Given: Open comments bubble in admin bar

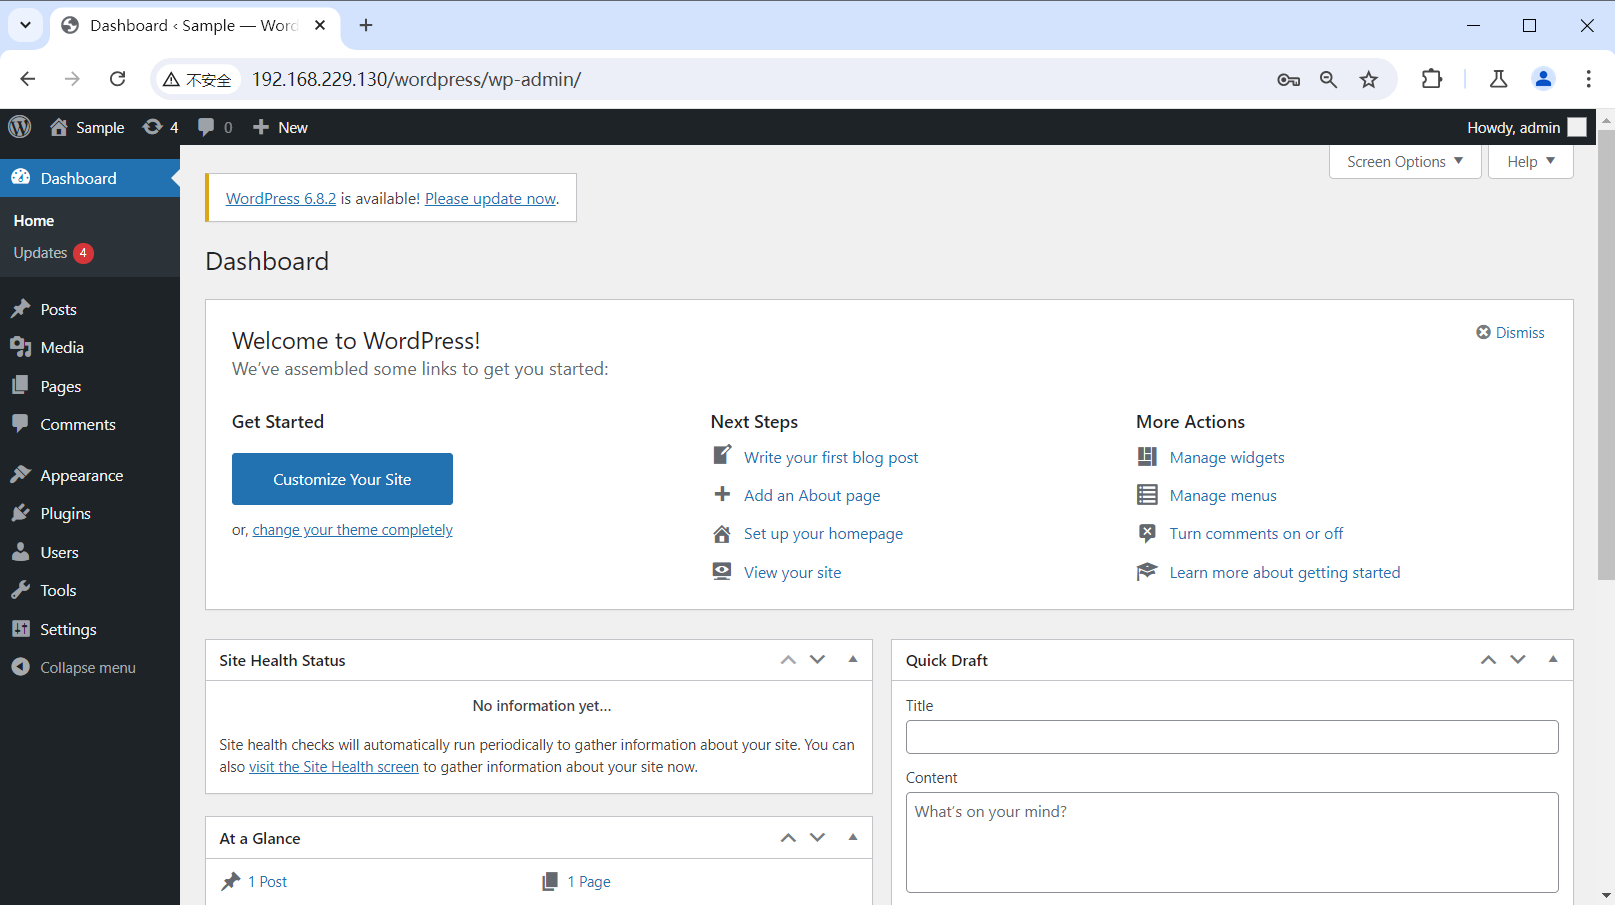Looking at the screenshot, I should pyautogui.click(x=206, y=127).
